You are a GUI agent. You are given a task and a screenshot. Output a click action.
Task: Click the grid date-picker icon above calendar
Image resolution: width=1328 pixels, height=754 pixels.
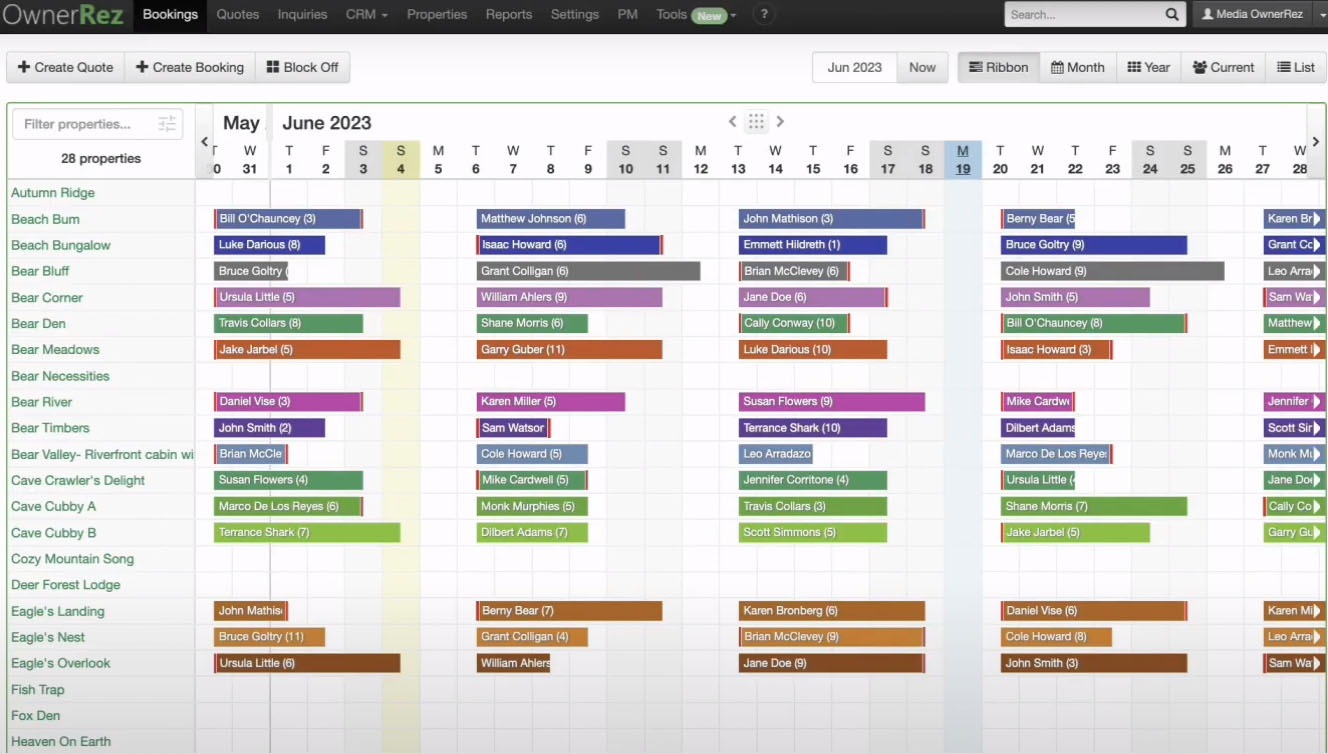tap(756, 121)
